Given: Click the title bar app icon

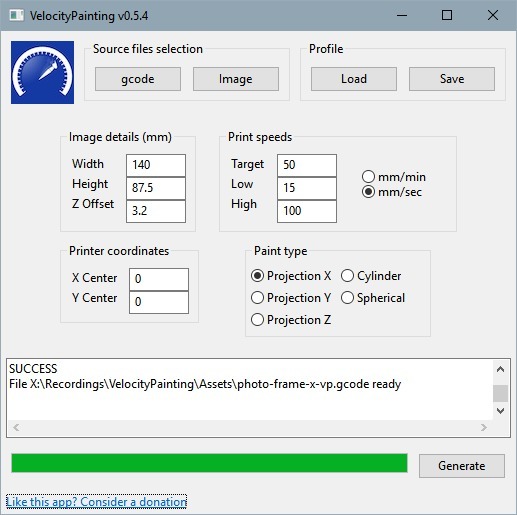Looking at the screenshot, I should (17, 15).
